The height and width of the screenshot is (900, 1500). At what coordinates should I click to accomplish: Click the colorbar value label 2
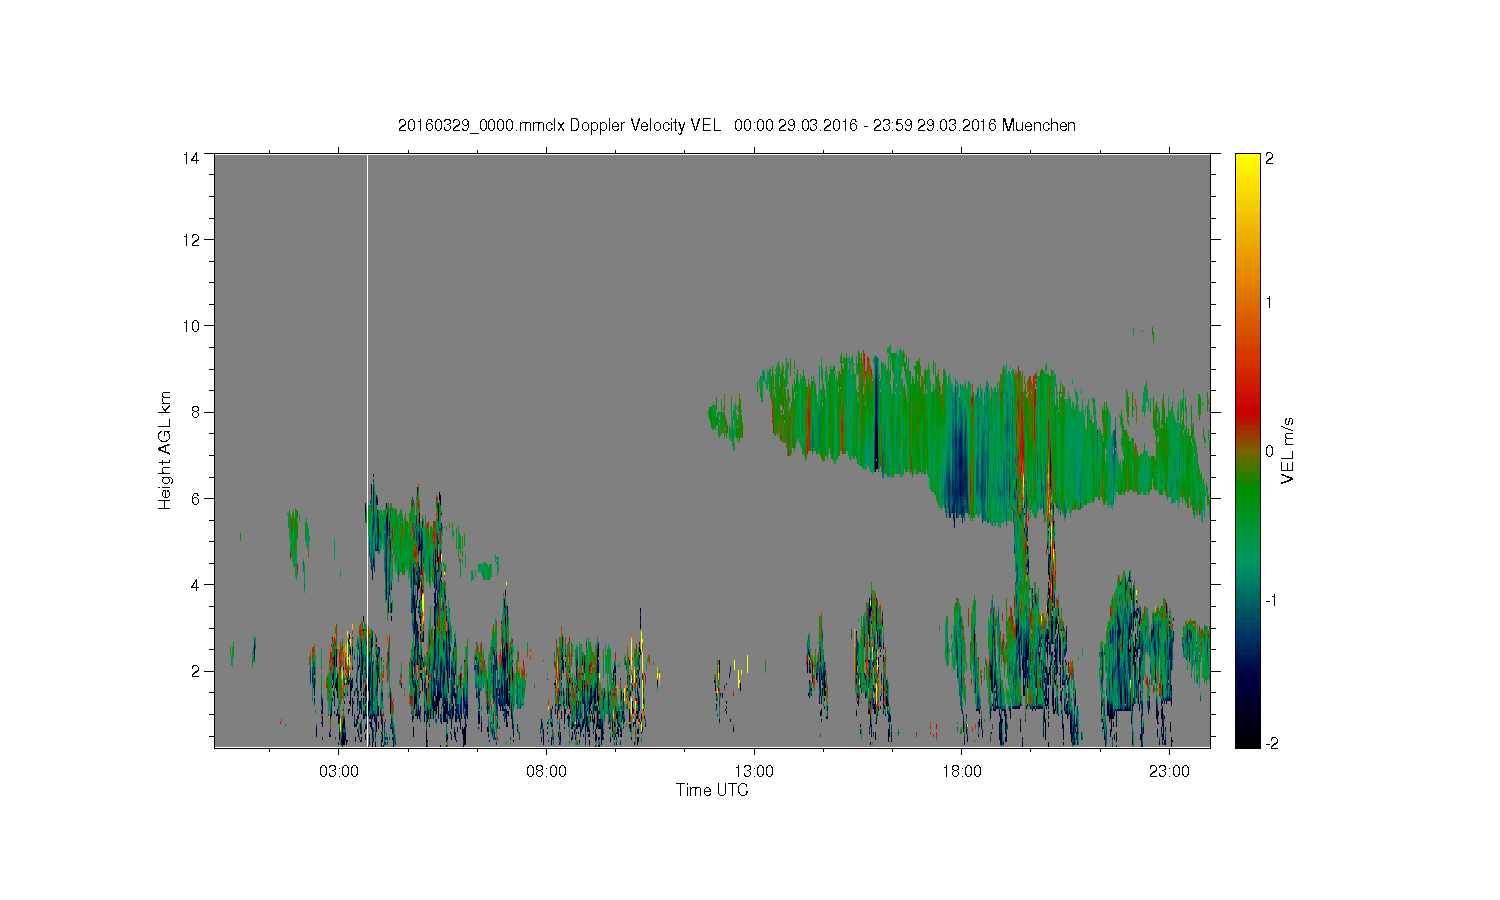pos(1270,159)
